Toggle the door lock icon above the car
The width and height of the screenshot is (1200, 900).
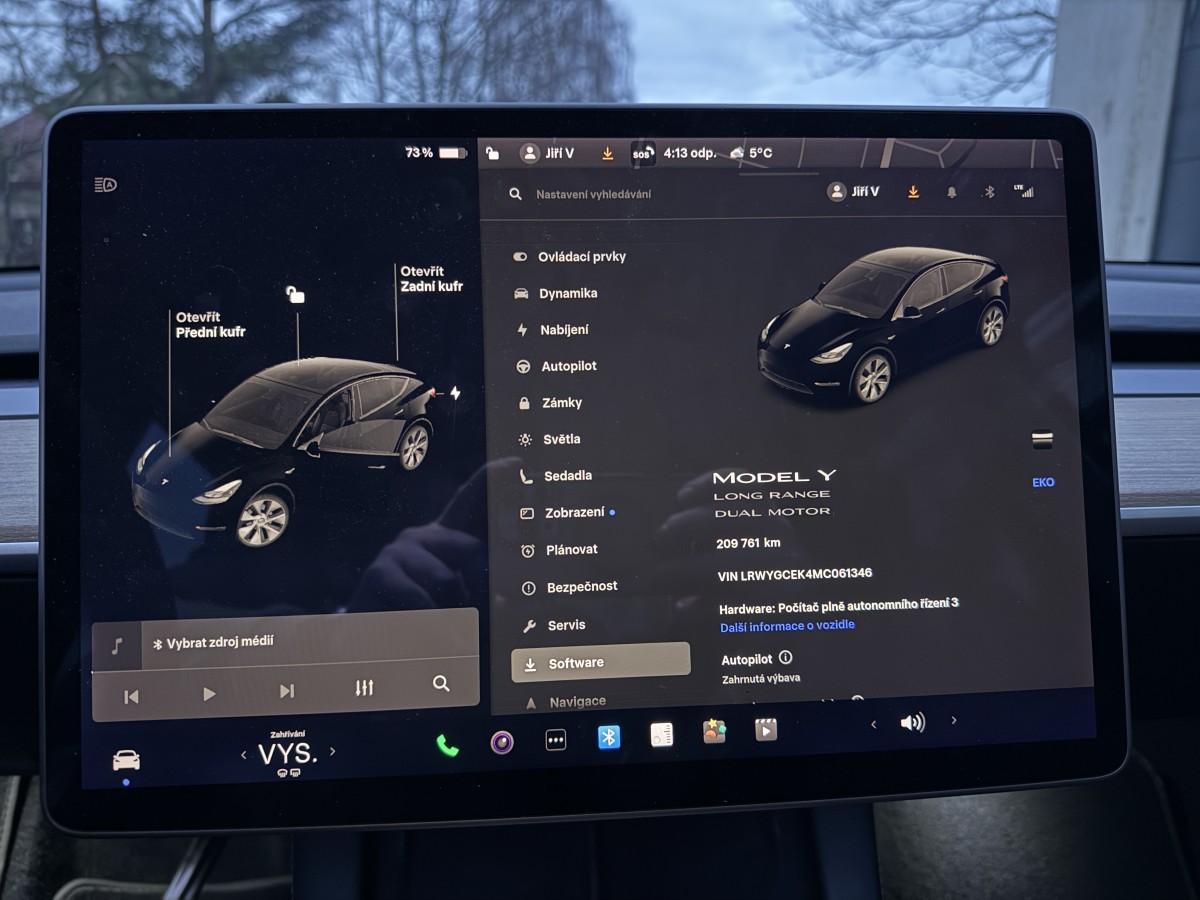(x=295, y=294)
